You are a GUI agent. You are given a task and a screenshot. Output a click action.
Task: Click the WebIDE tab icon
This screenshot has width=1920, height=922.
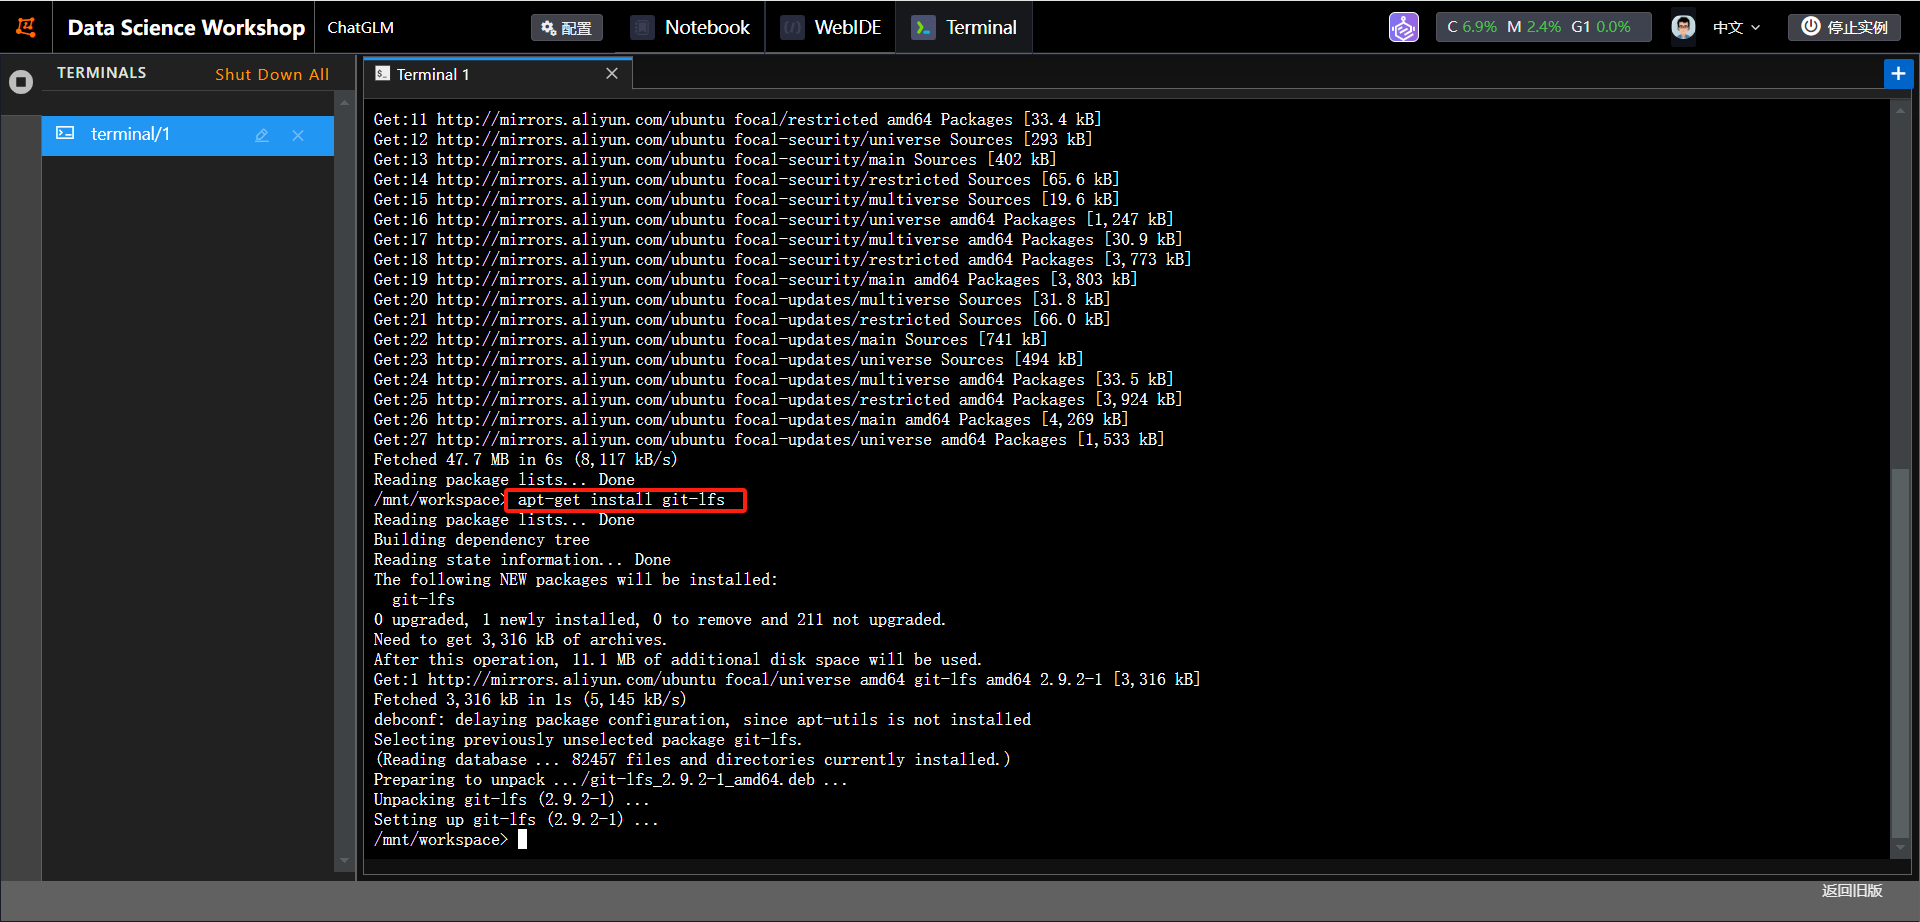pyautogui.click(x=792, y=28)
